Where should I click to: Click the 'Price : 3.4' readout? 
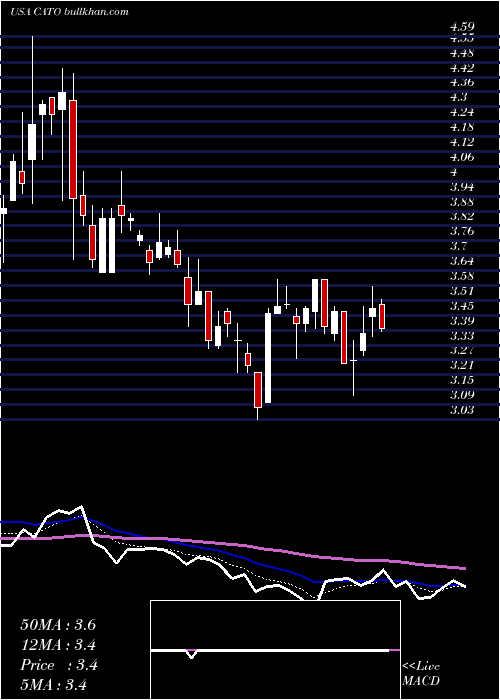(59, 665)
